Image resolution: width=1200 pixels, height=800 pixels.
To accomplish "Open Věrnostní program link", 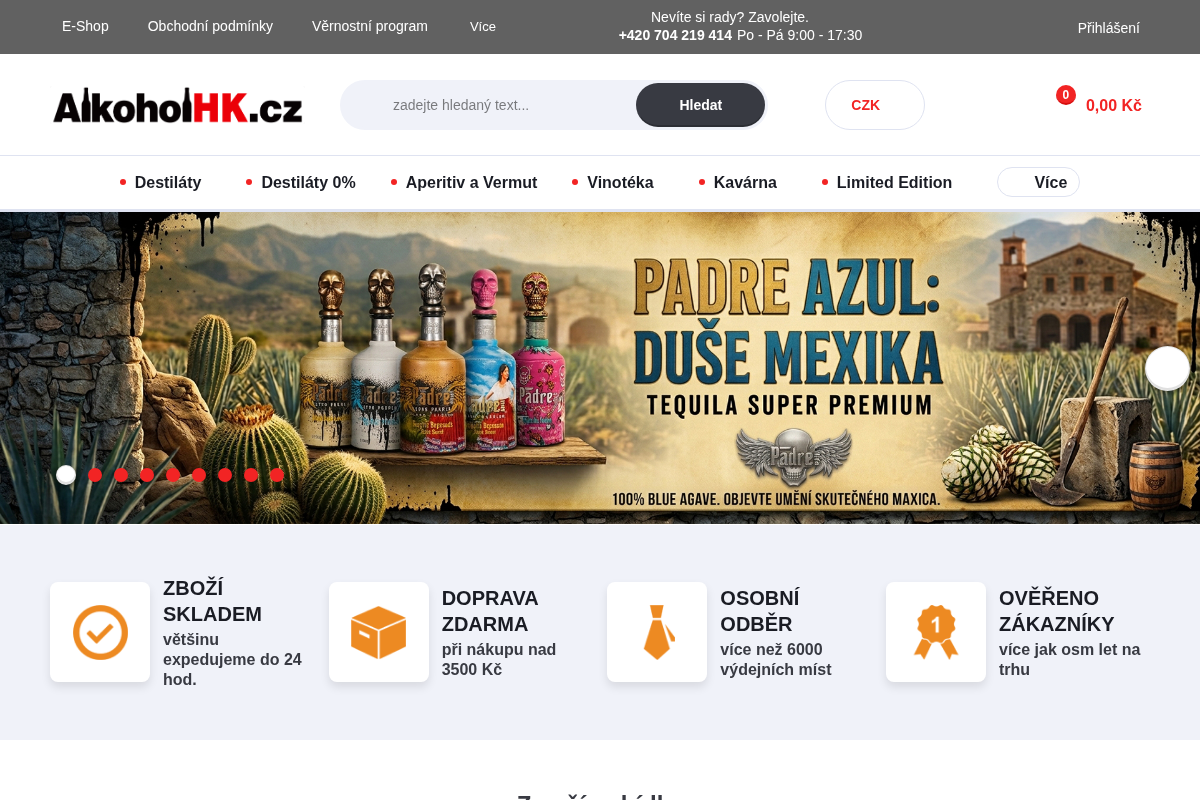I will point(370,26).
